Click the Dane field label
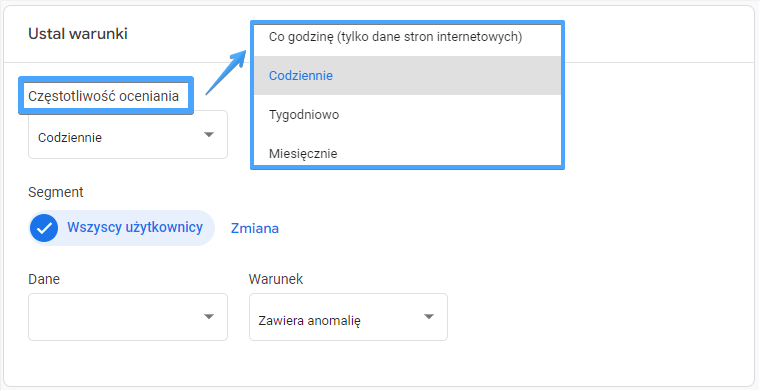The height and width of the screenshot is (391, 760). pyautogui.click(x=44, y=279)
